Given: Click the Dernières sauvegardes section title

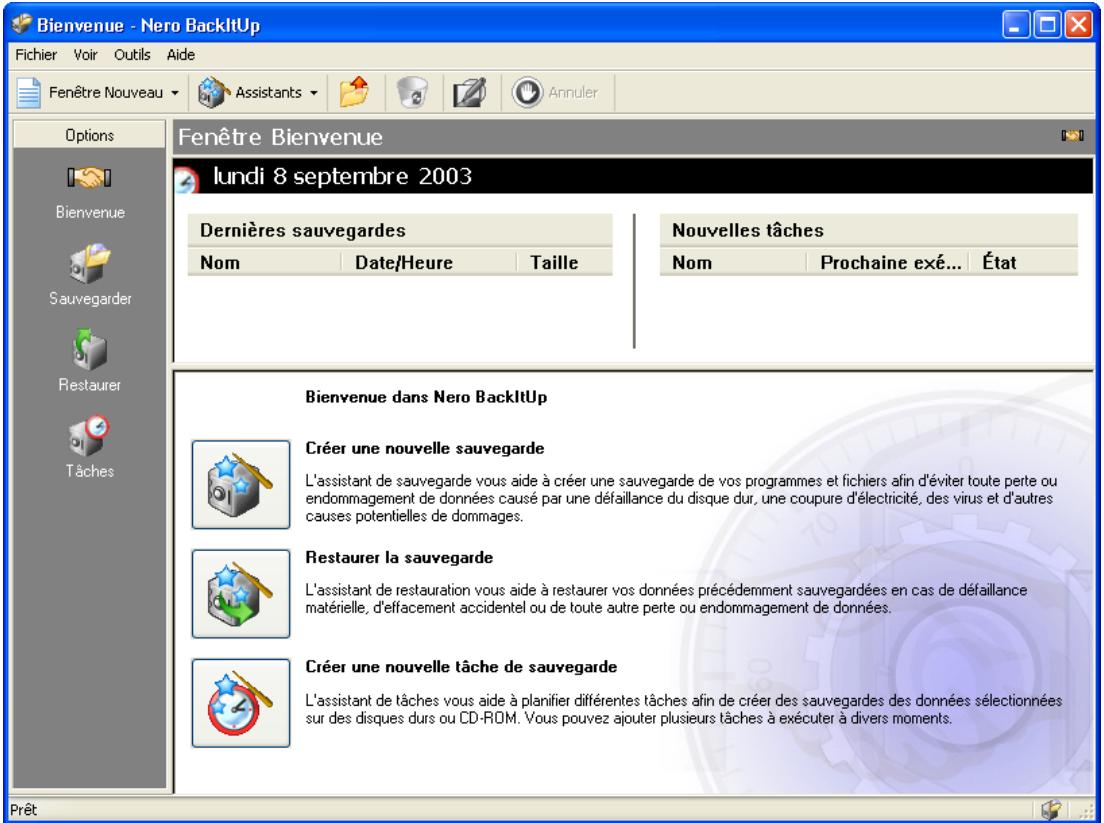Looking at the screenshot, I should (303, 230).
